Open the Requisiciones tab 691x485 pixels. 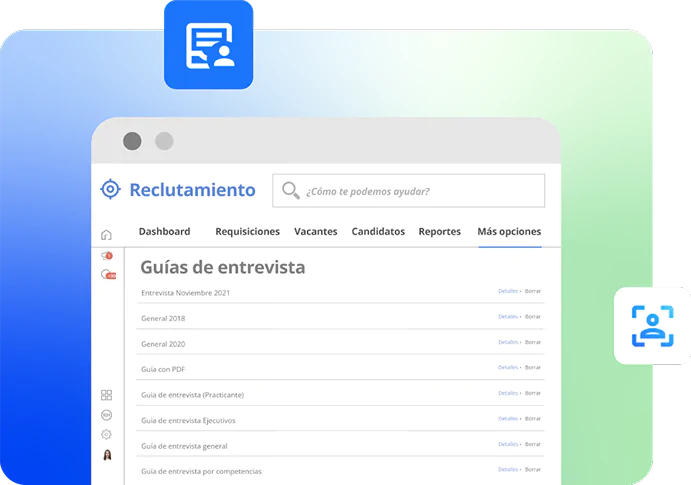click(x=247, y=232)
